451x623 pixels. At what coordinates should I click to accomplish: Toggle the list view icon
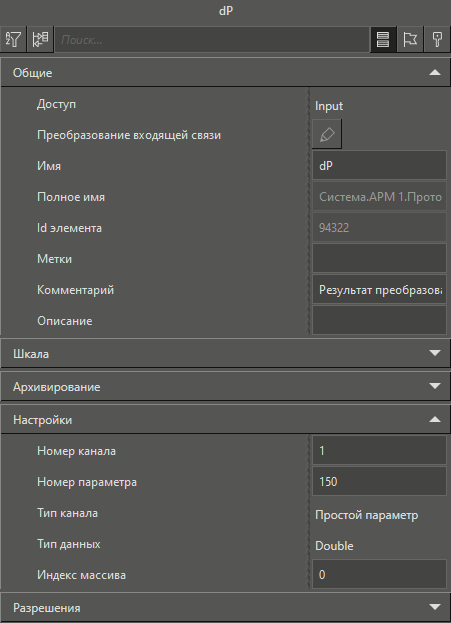(x=383, y=39)
